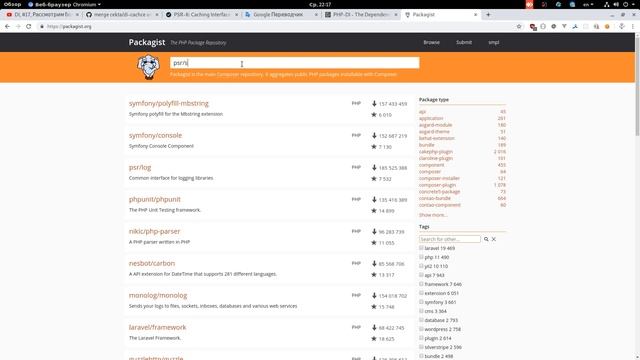Click the Packagist mascot logo
This screenshot has width=640, height=360.
[x=148, y=67]
